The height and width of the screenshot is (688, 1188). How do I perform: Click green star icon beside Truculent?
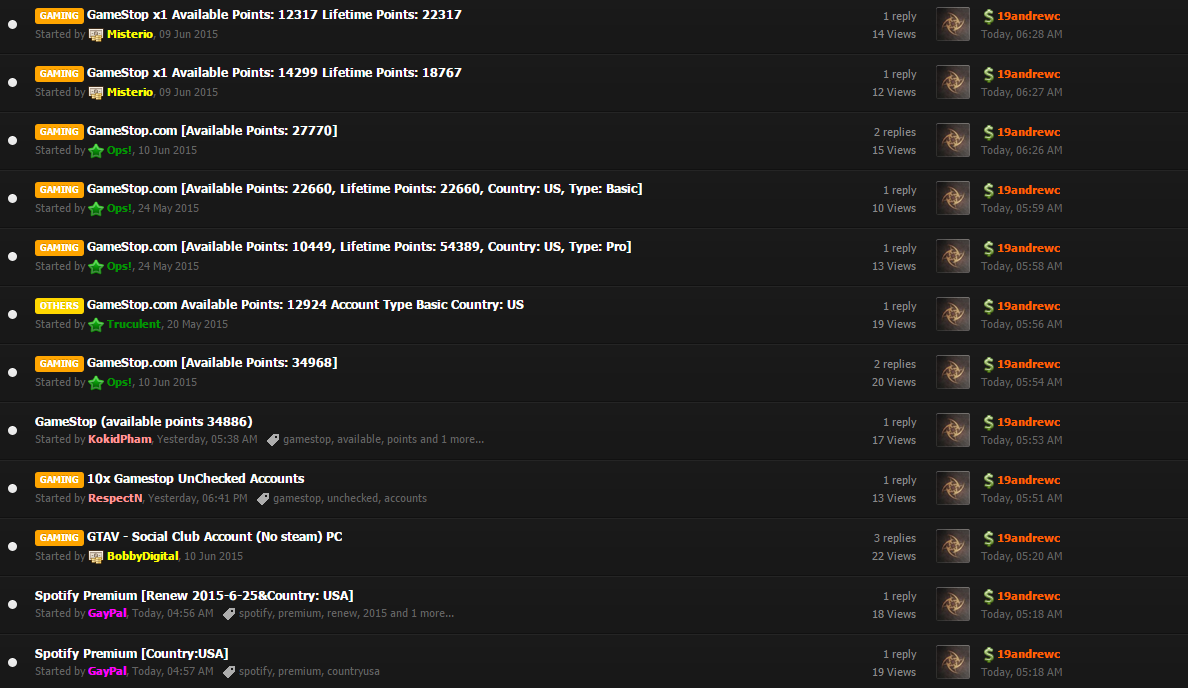coord(95,324)
